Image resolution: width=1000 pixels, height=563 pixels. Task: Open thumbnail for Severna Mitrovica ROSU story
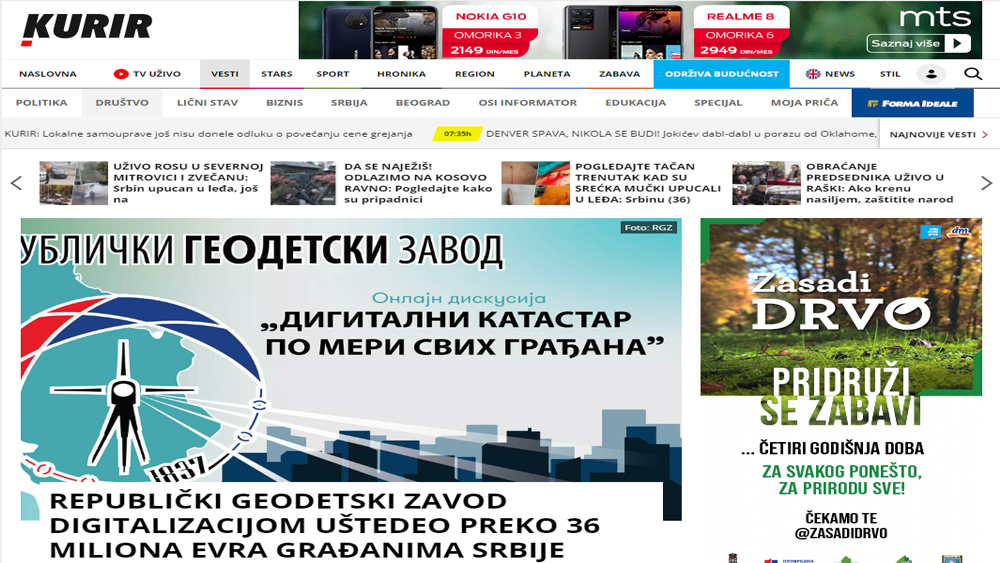[73, 183]
